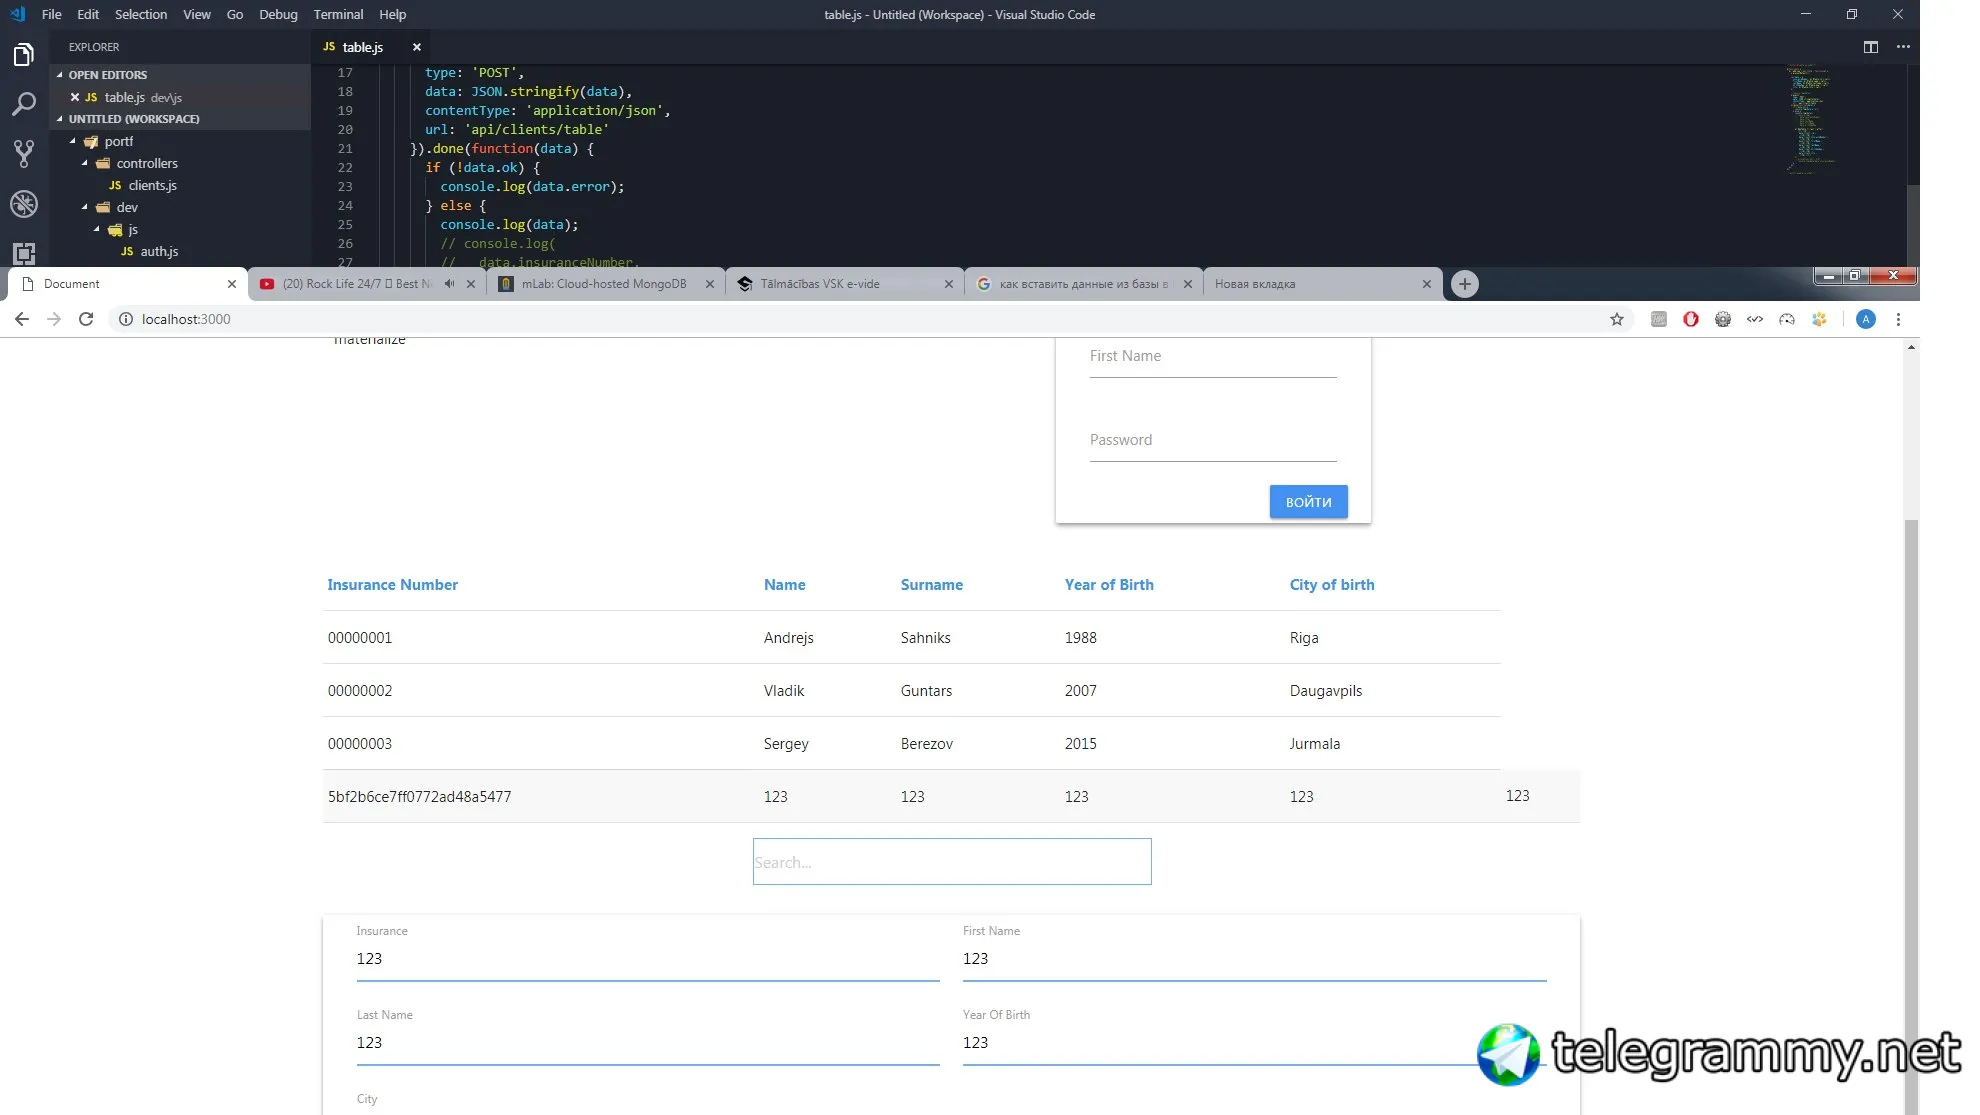Collapse the OPEN EDITORS section
Screen dimensions: 1980x1115
60,75
